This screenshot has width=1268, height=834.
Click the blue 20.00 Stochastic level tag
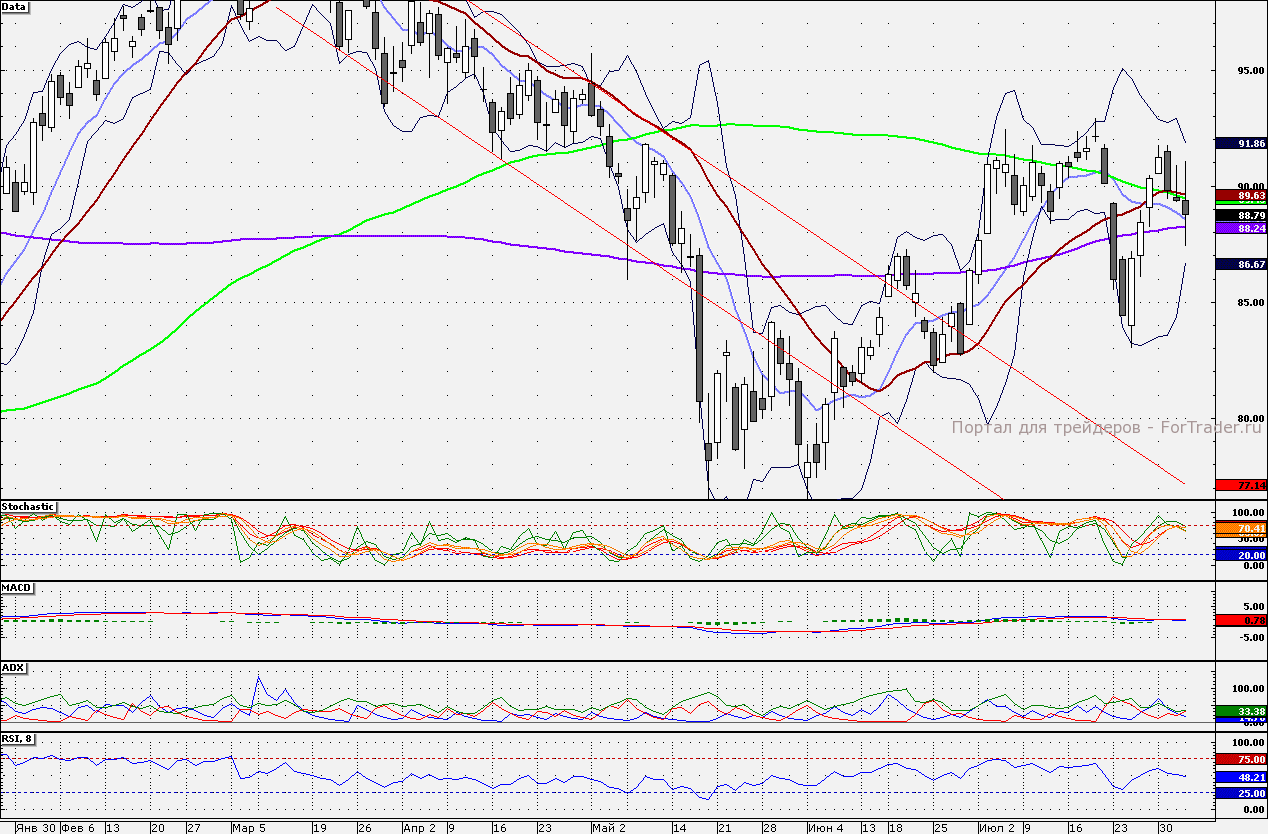[1241, 555]
